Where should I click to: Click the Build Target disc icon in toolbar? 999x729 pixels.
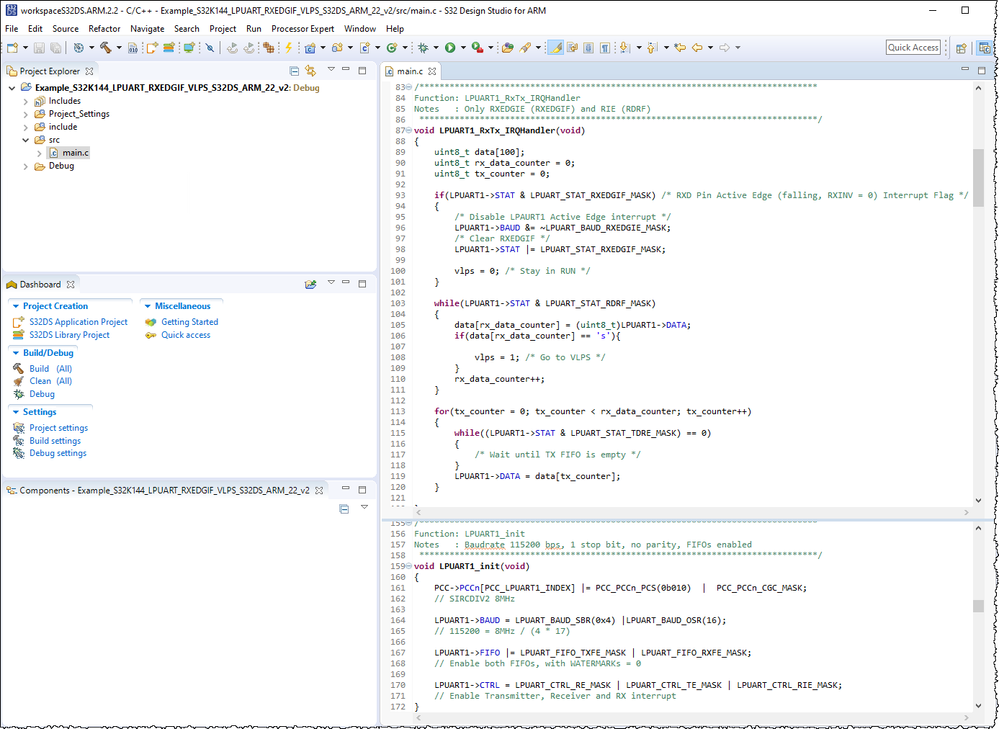point(78,48)
